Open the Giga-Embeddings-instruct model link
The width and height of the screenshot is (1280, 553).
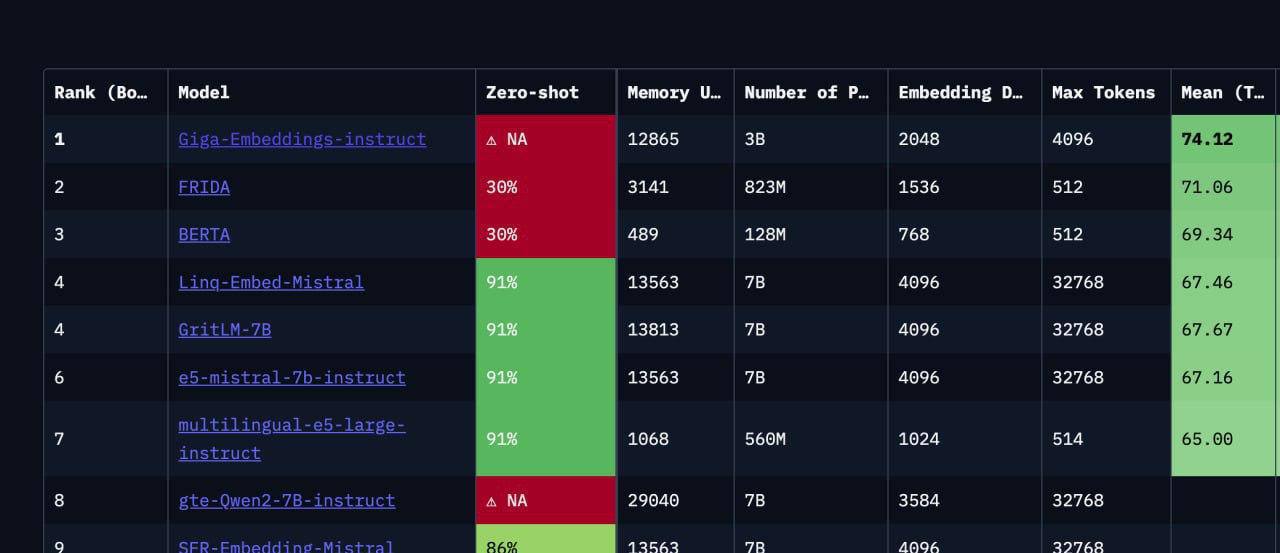[302, 139]
